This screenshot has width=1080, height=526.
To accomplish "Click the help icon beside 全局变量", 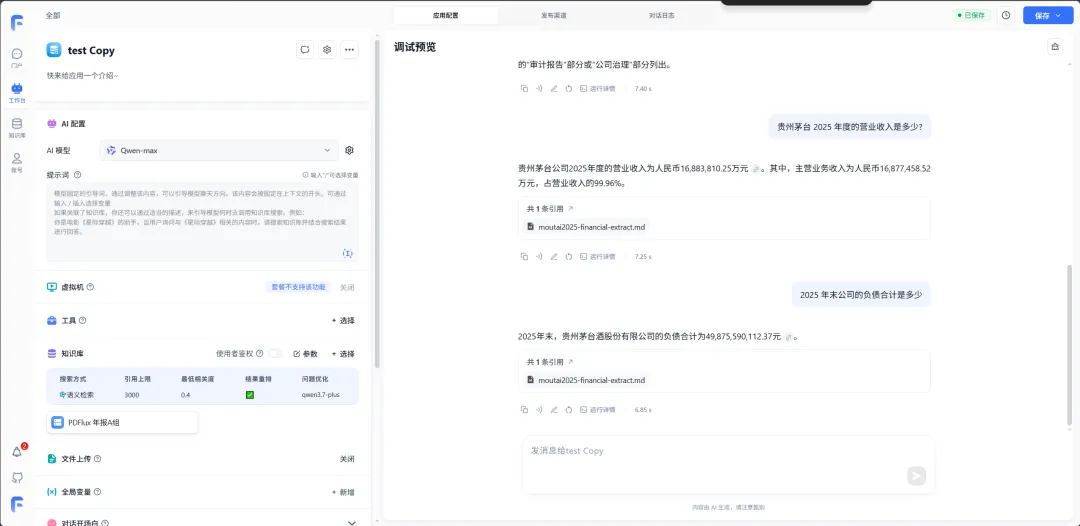I will 97,492.
